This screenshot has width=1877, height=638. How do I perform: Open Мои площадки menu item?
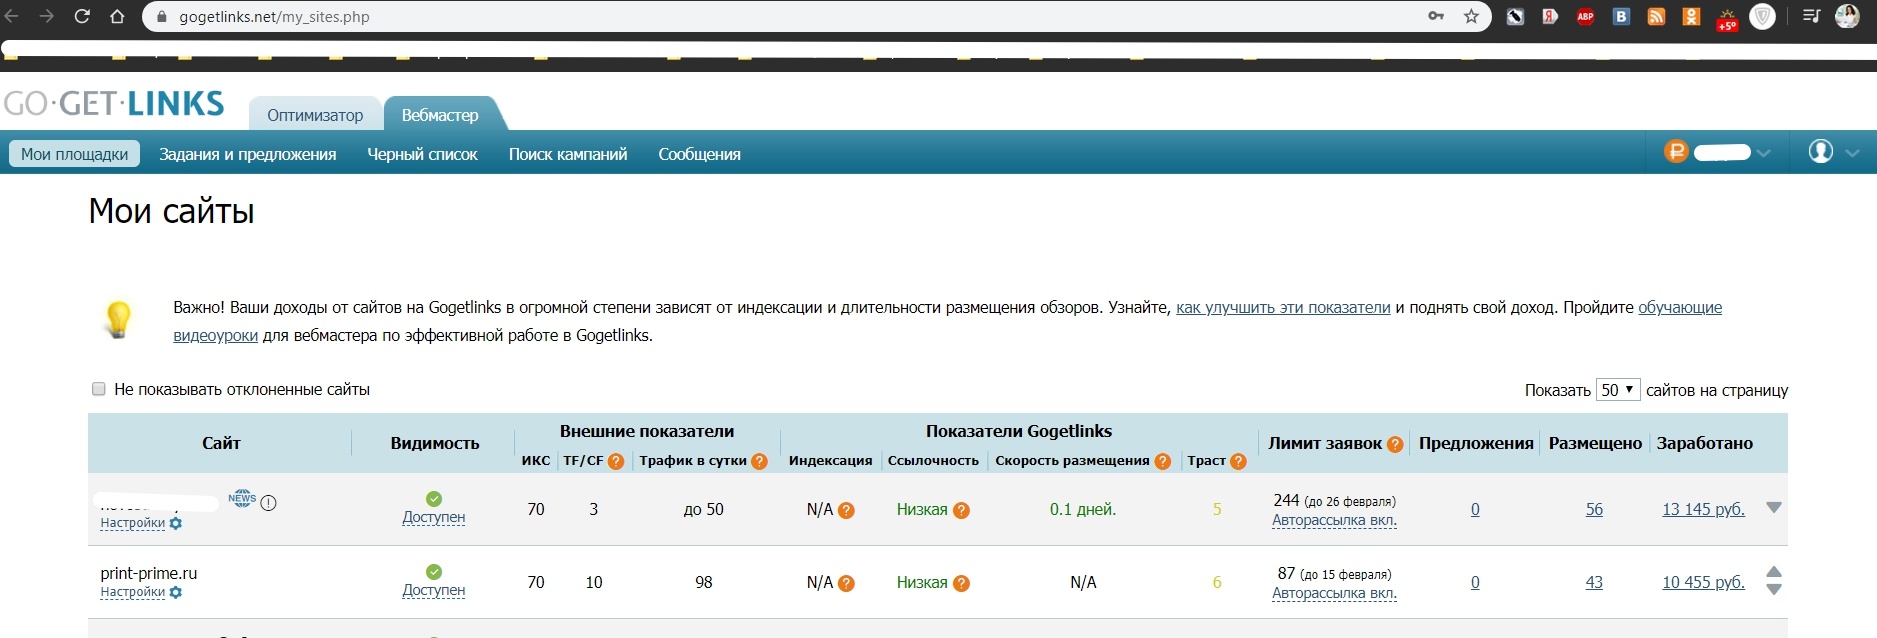click(x=75, y=154)
